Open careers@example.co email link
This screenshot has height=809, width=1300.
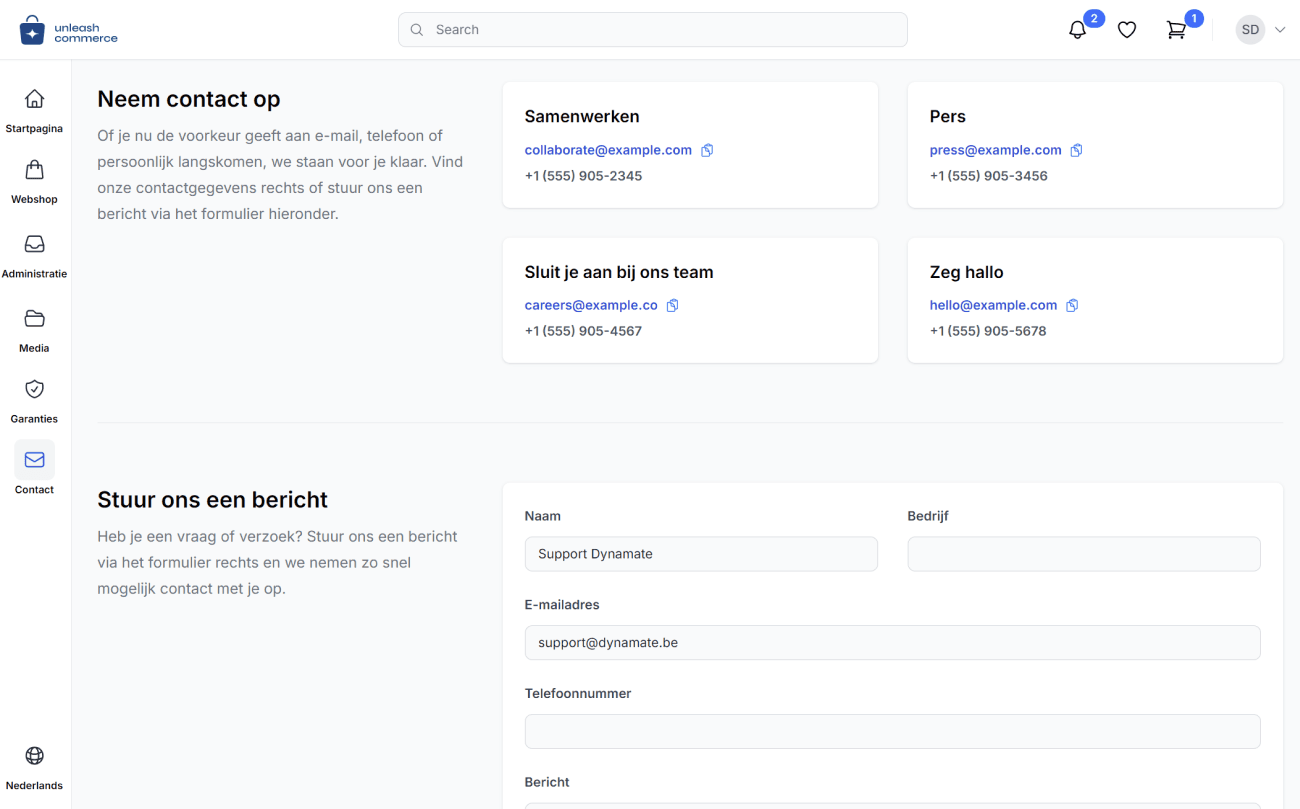point(591,305)
